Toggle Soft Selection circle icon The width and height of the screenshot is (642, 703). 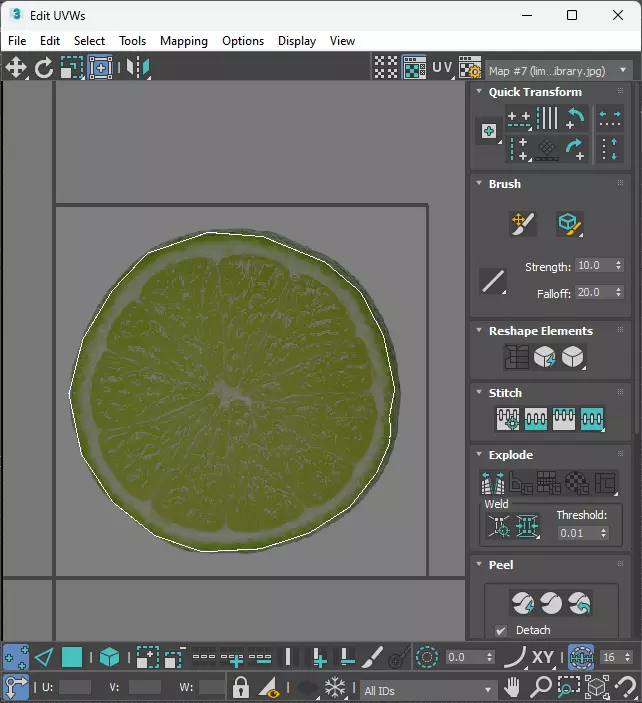427,658
